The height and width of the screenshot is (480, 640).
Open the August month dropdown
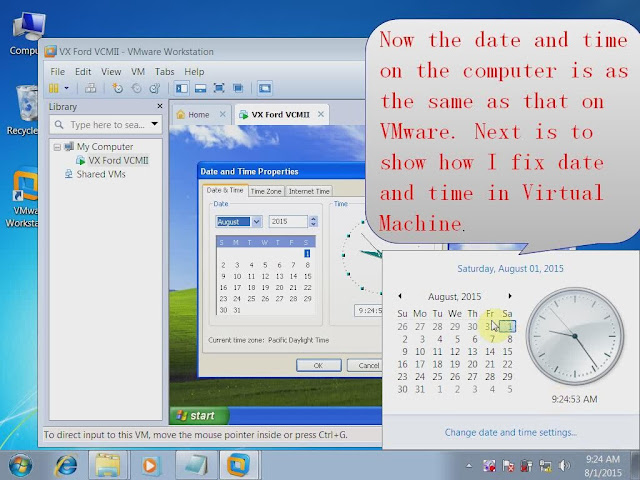[256, 222]
